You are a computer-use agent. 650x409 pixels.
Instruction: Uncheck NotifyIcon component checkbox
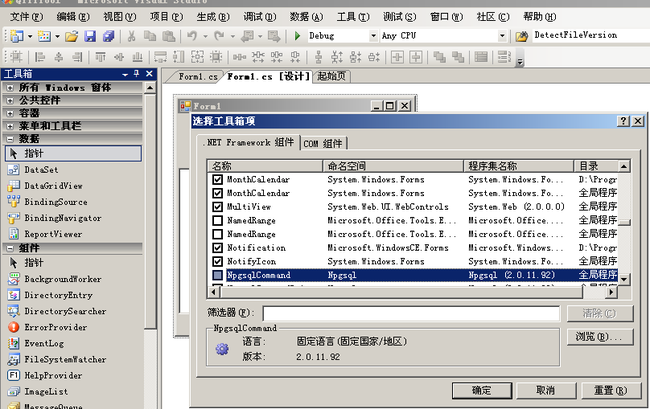pos(217,261)
